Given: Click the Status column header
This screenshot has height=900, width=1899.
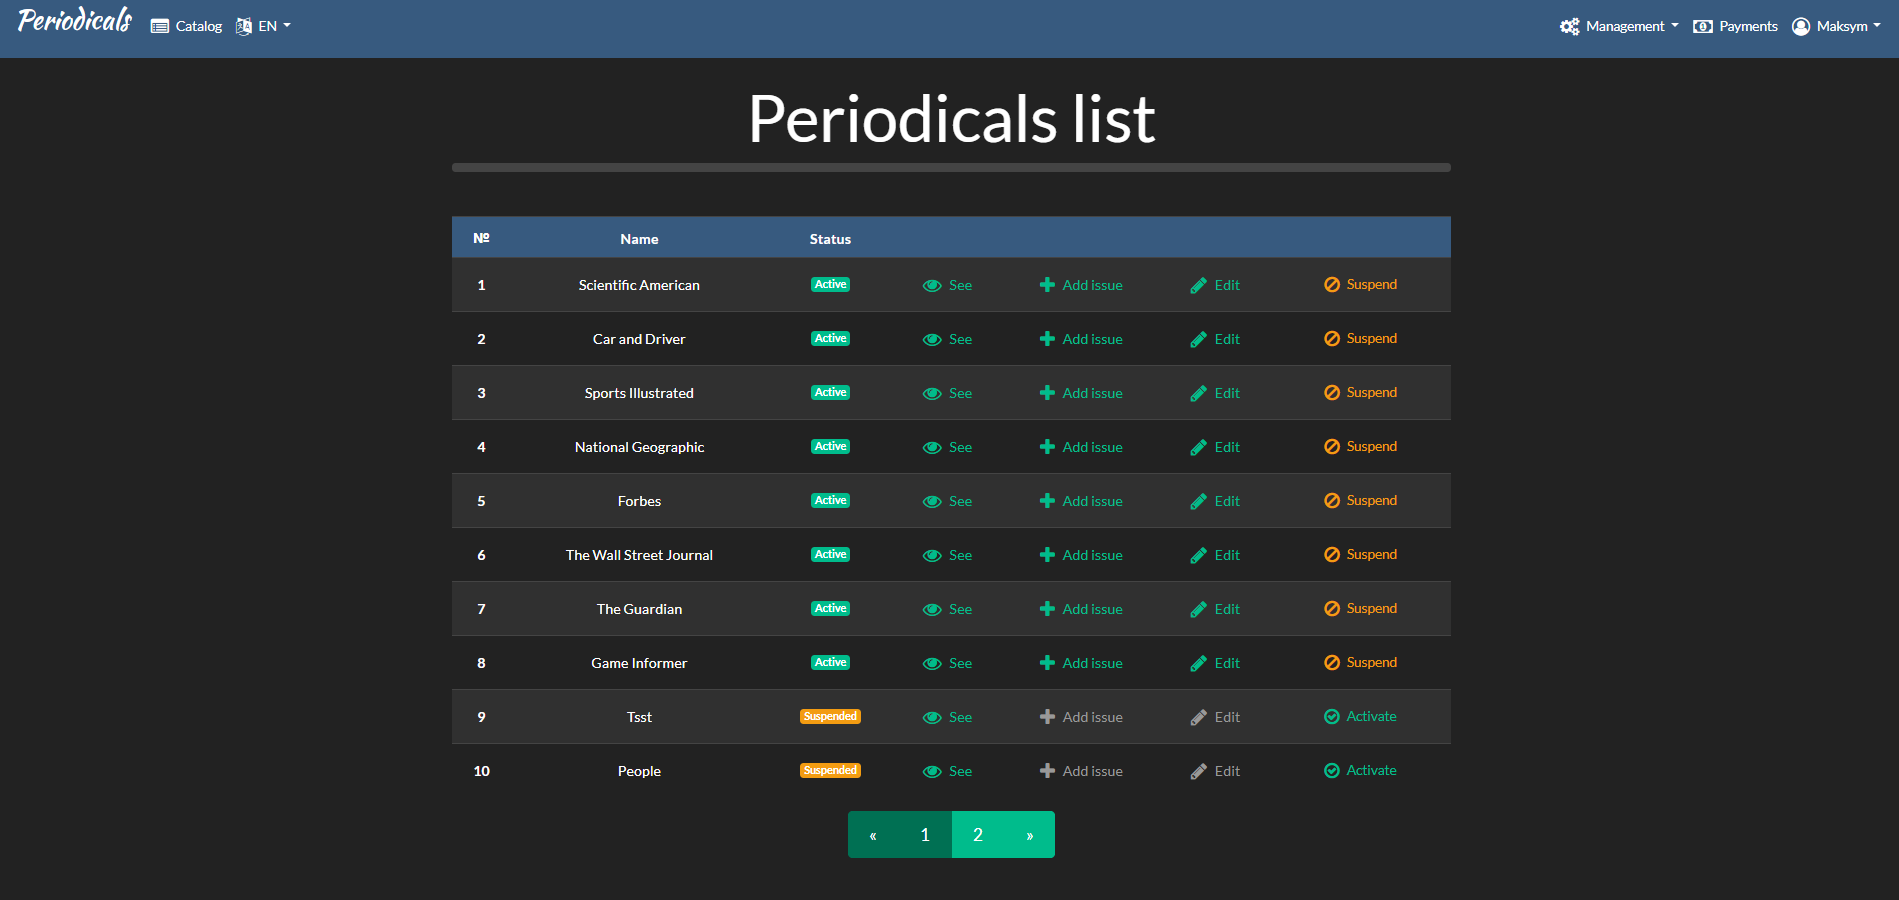Looking at the screenshot, I should click(830, 239).
